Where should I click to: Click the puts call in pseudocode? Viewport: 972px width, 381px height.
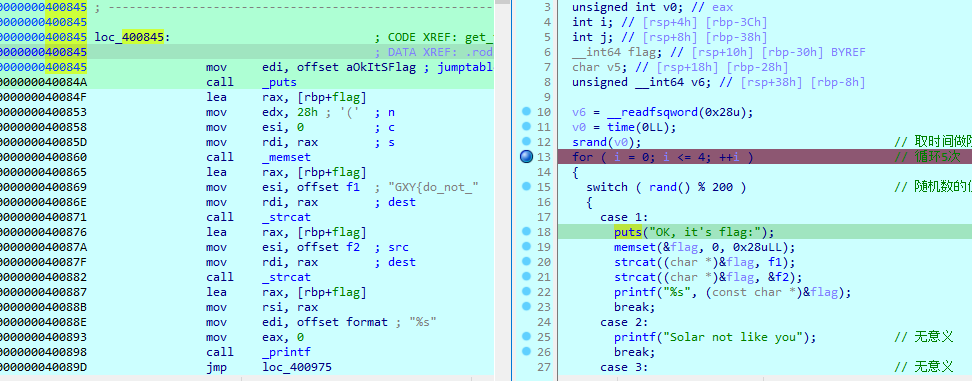pos(627,232)
